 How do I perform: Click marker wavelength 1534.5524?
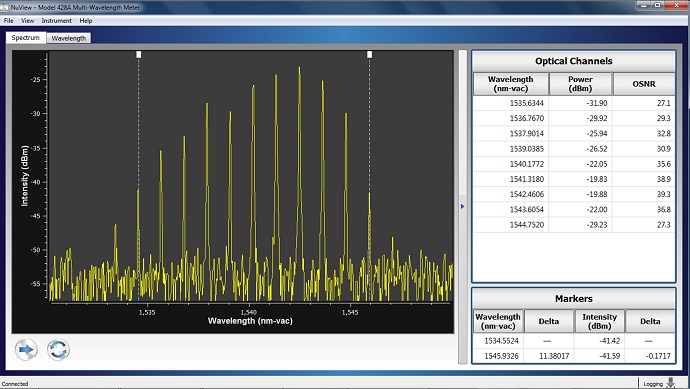(x=501, y=341)
